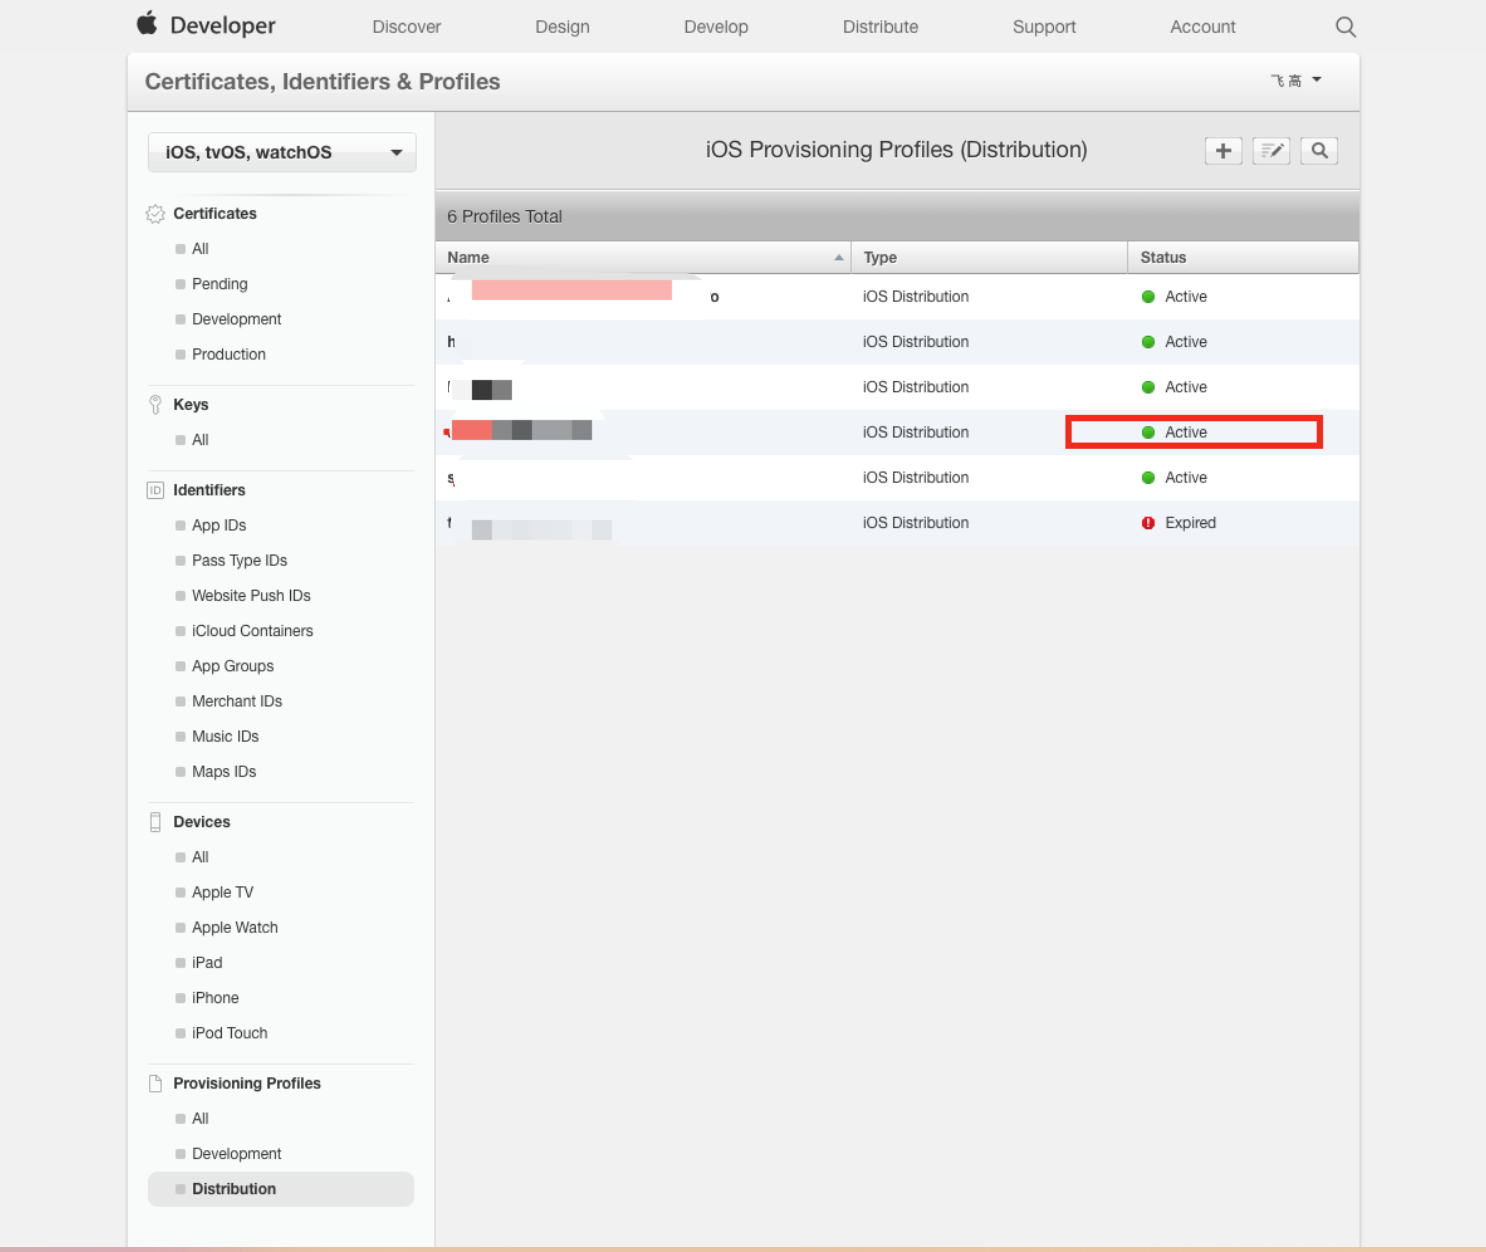This screenshot has width=1486, height=1252.
Task: Open the Account menu in top navigation
Action: 1202,27
